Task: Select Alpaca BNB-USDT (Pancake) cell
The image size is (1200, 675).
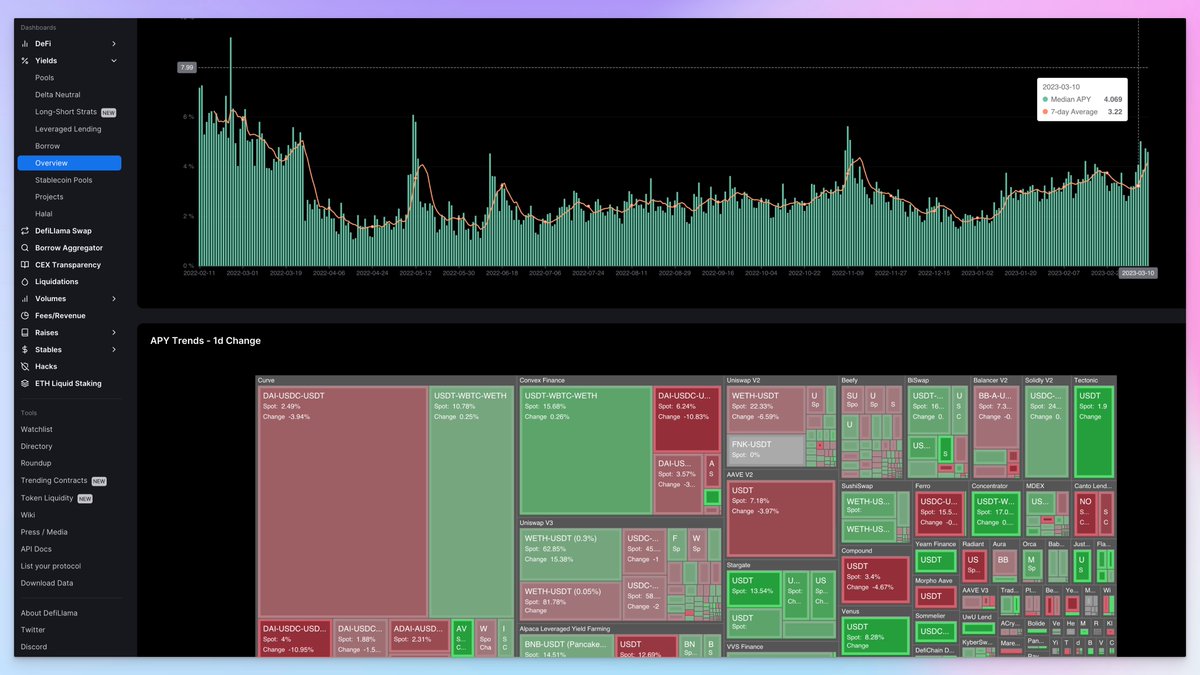Action: (x=566, y=646)
